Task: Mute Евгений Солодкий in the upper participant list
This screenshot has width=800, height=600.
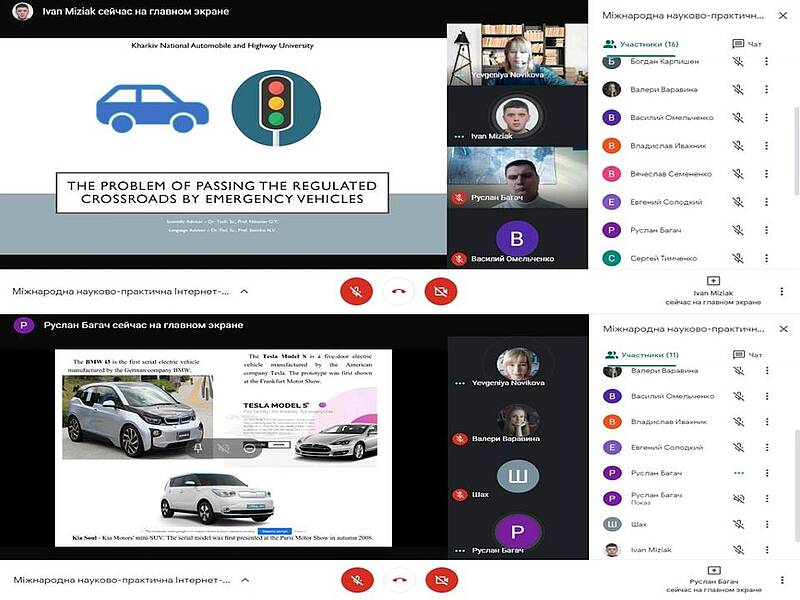Action: tap(738, 202)
